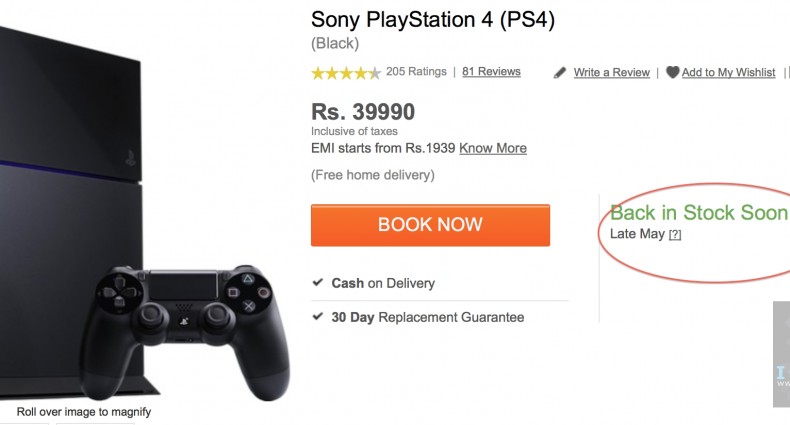Click the Sony PlayStation 4 (PS4) title

tap(432, 19)
